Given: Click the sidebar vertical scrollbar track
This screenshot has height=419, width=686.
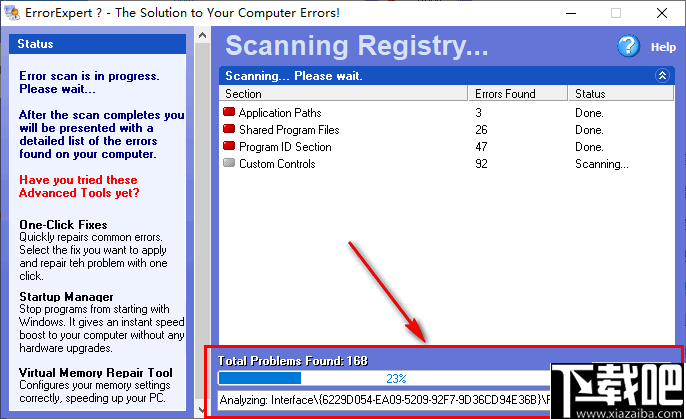Looking at the screenshot, I should (x=202, y=222).
